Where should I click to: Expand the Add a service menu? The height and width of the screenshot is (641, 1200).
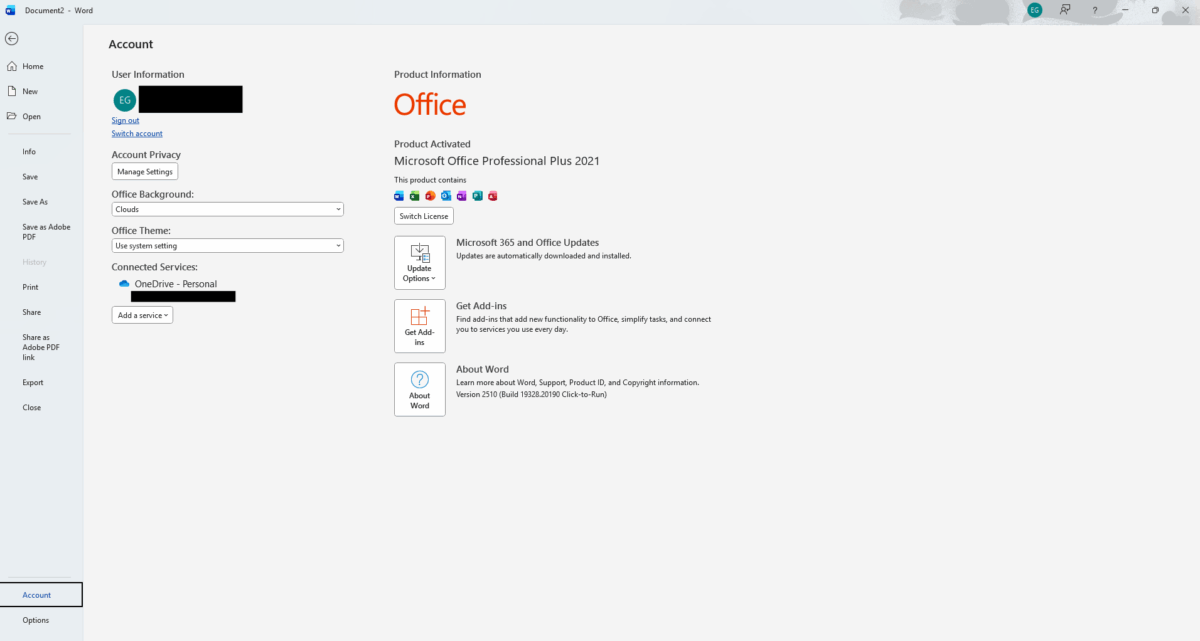[x=141, y=314]
